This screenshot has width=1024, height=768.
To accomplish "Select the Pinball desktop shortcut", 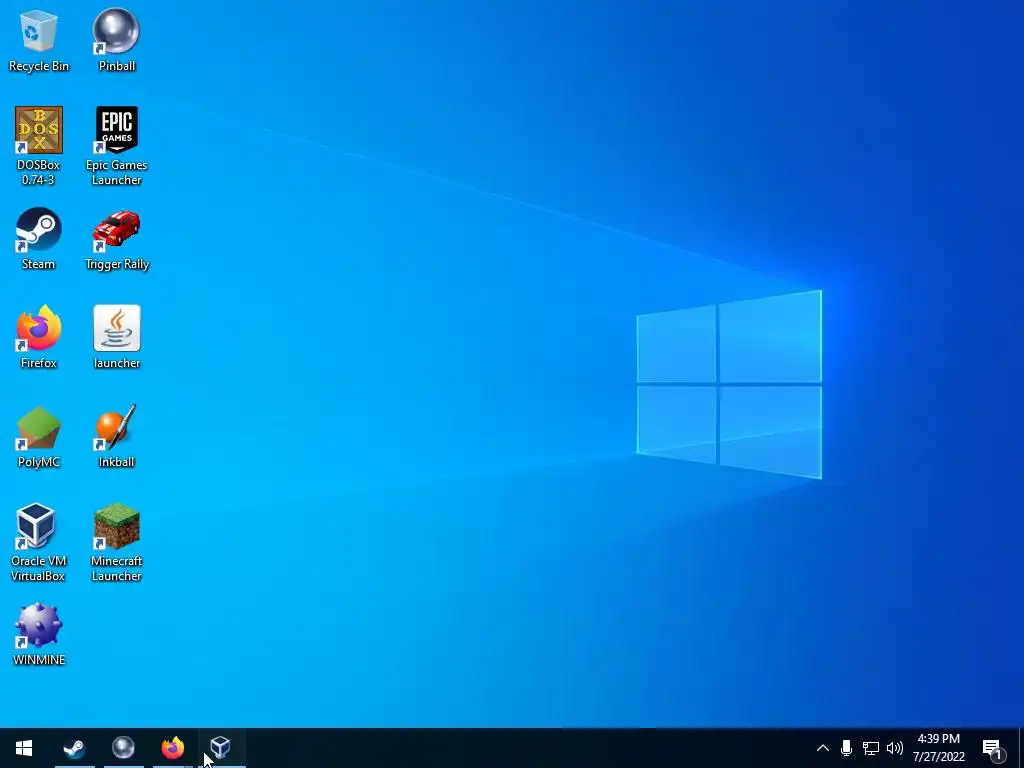I will pos(116,39).
